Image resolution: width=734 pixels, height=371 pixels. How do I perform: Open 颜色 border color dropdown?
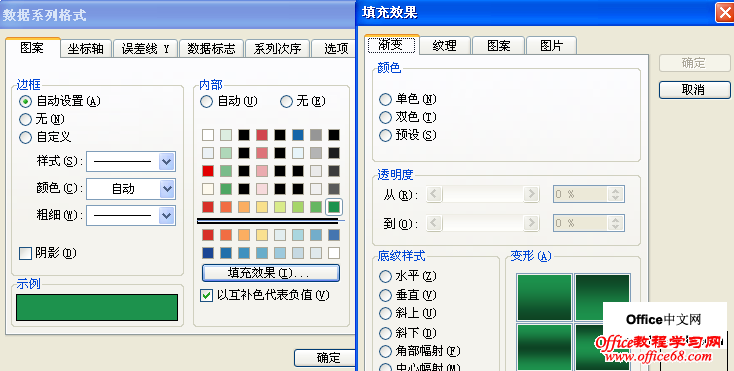tap(167, 189)
